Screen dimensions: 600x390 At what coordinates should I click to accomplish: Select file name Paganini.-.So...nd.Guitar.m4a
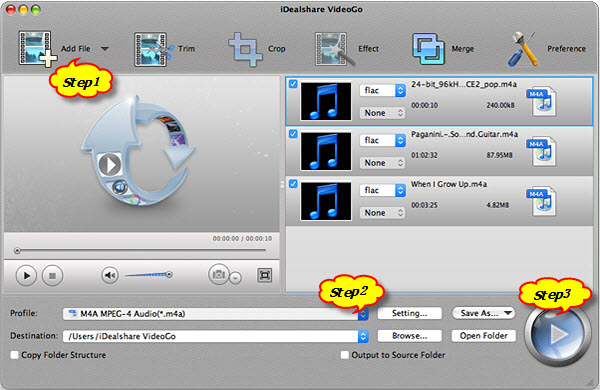coord(465,134)
